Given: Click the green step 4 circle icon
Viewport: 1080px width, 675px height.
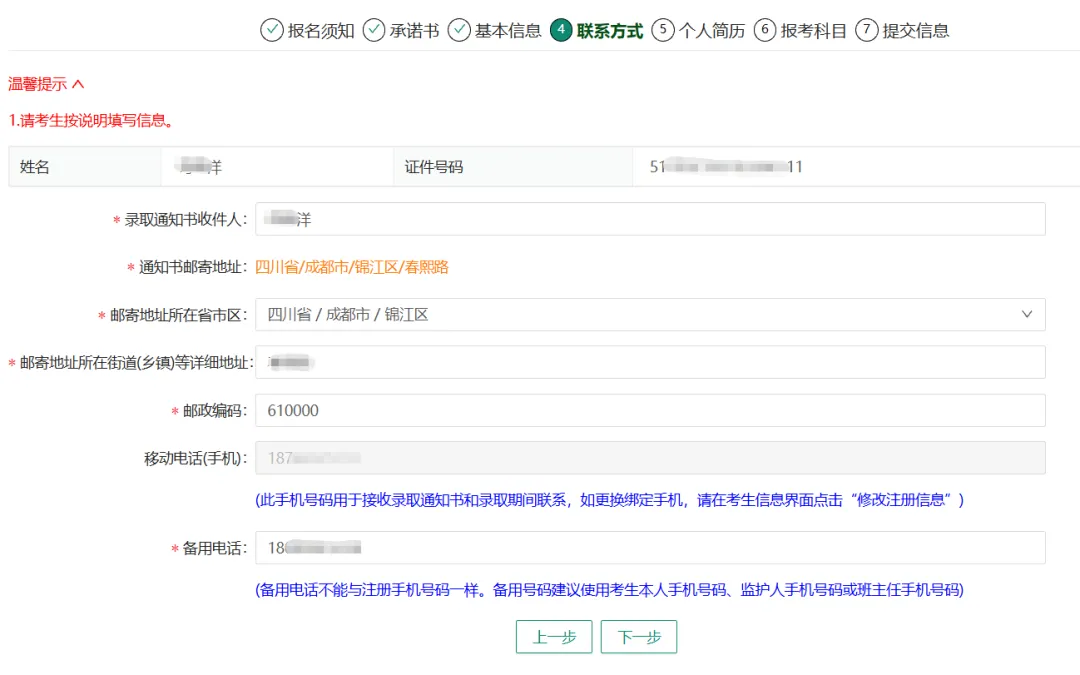Looking at the screenshot, I should coord(561,30).
